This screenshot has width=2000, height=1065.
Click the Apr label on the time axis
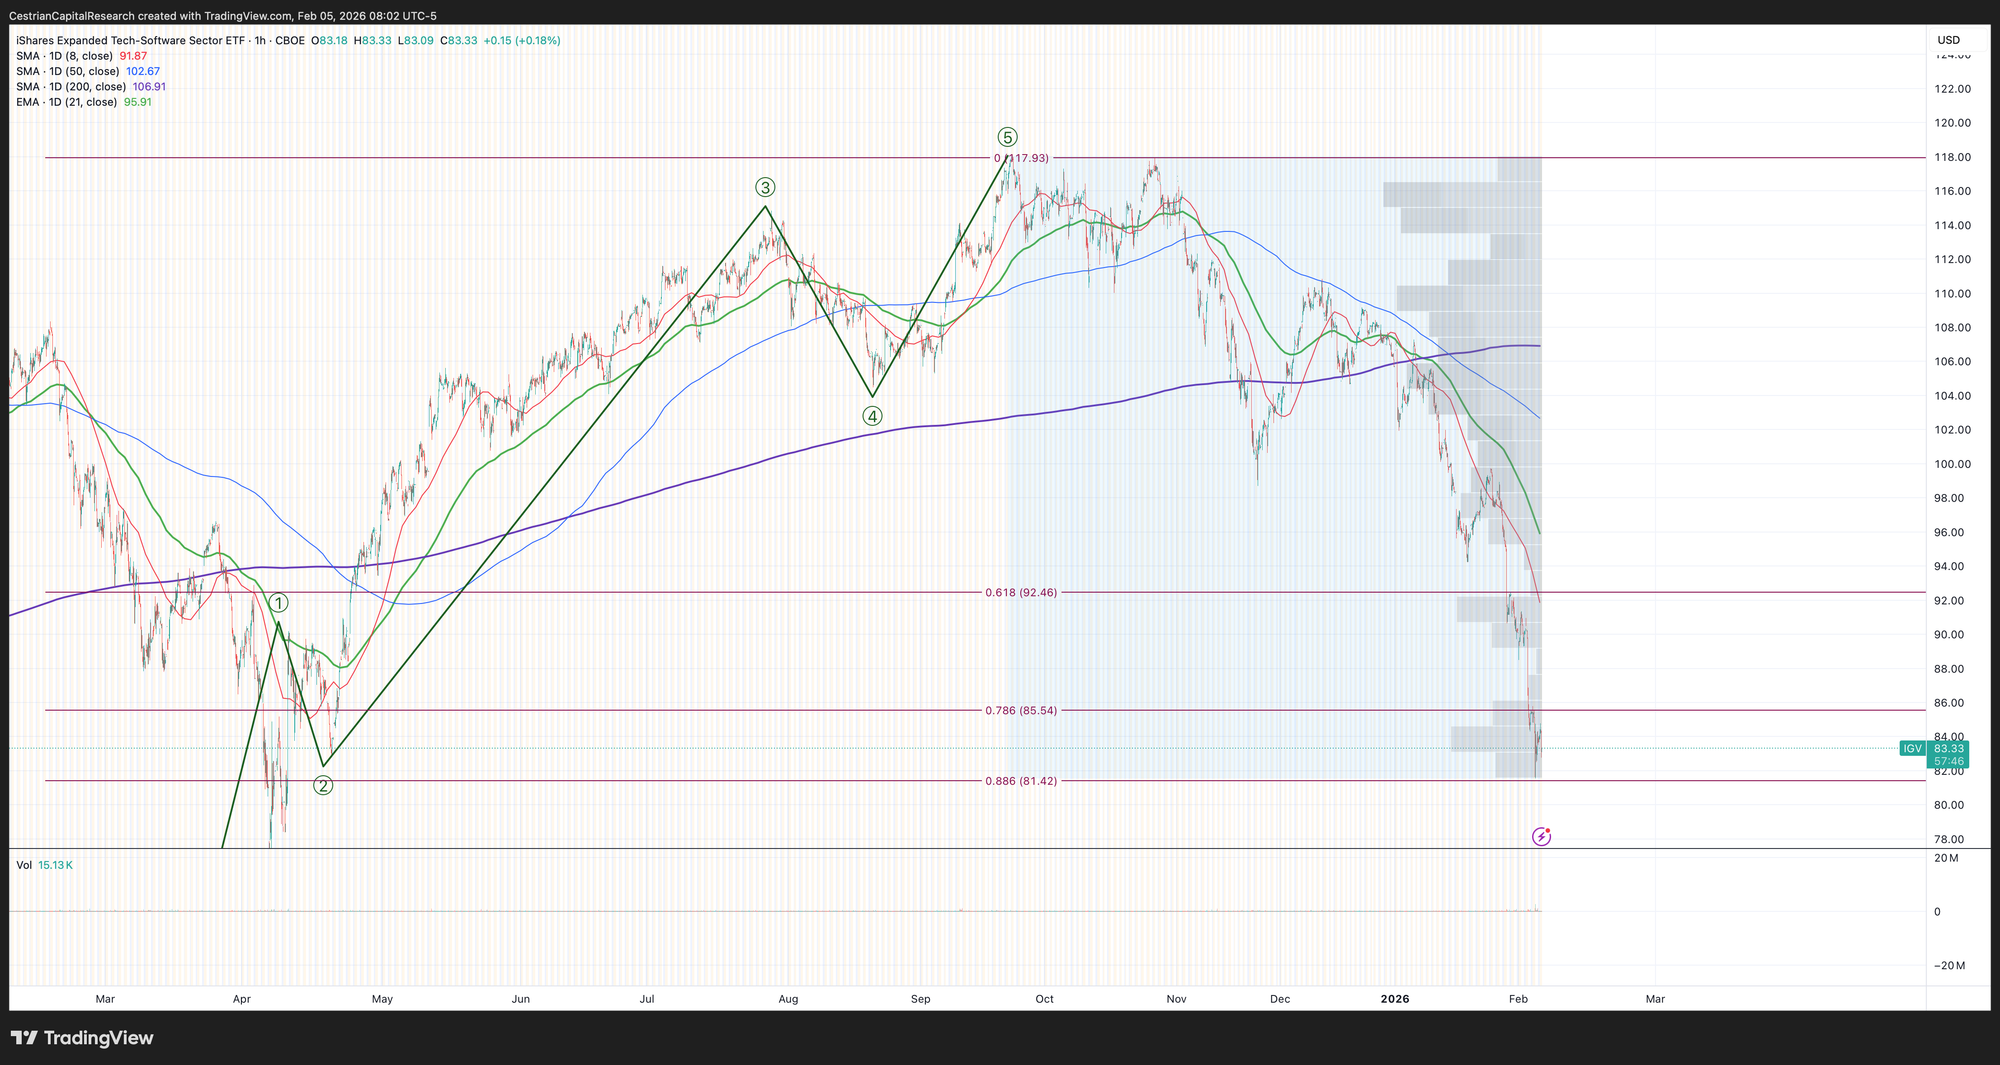point(241,999)
